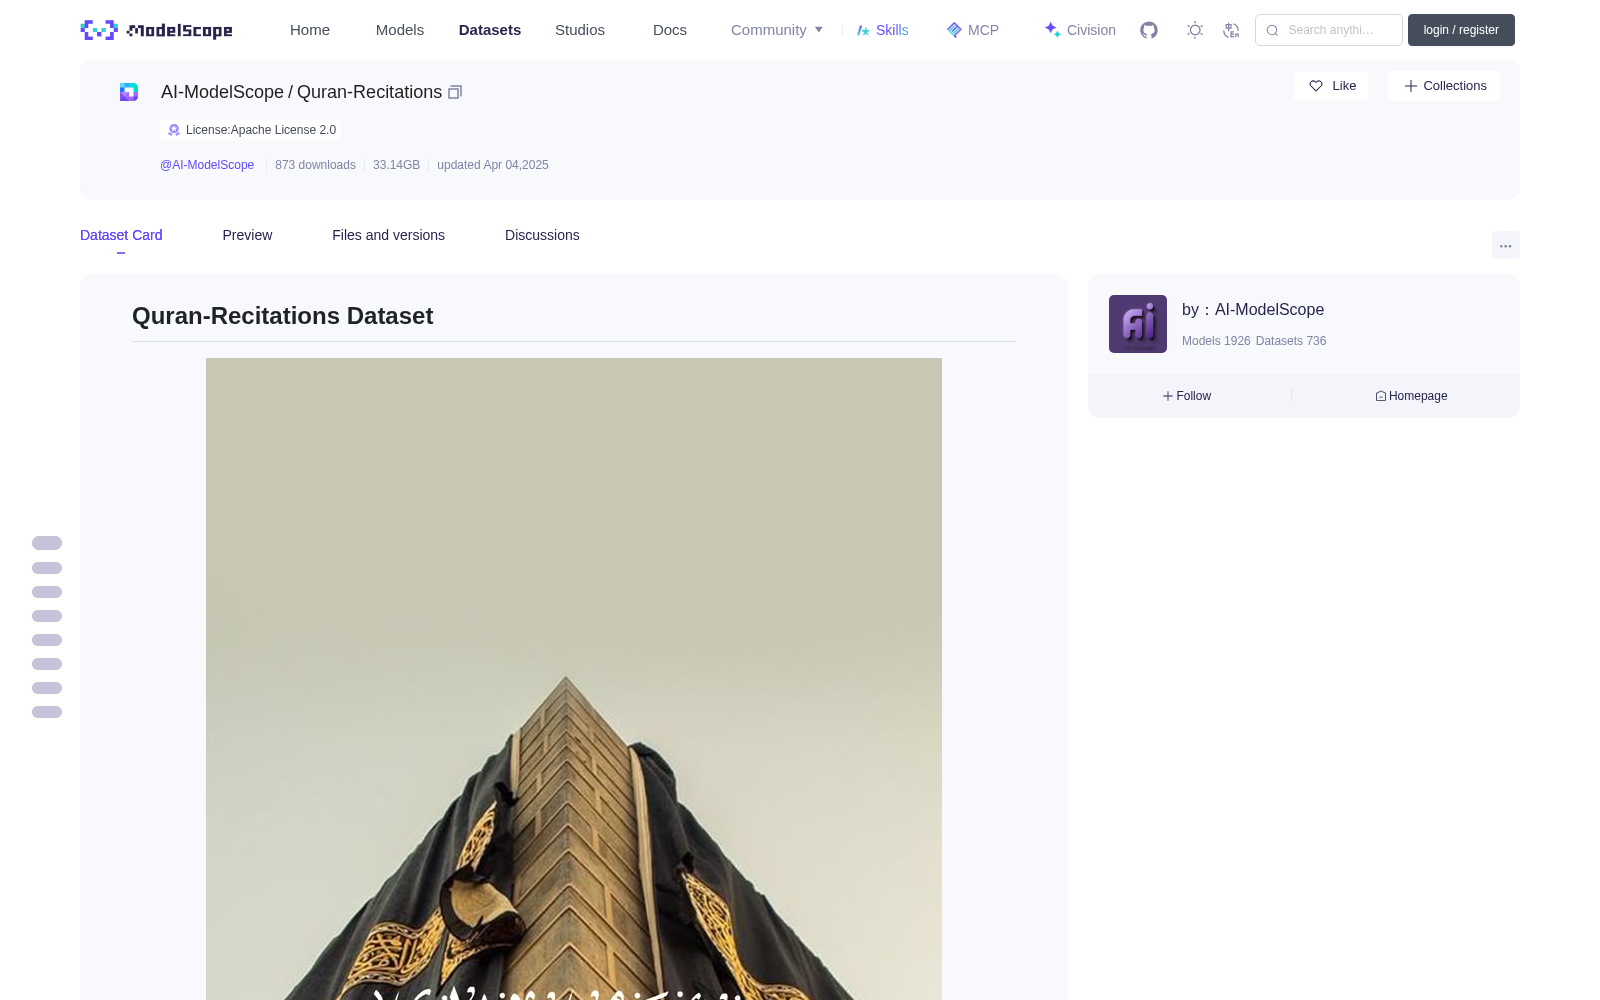Follow the AI-ModelScope organization

[1187, 396]
